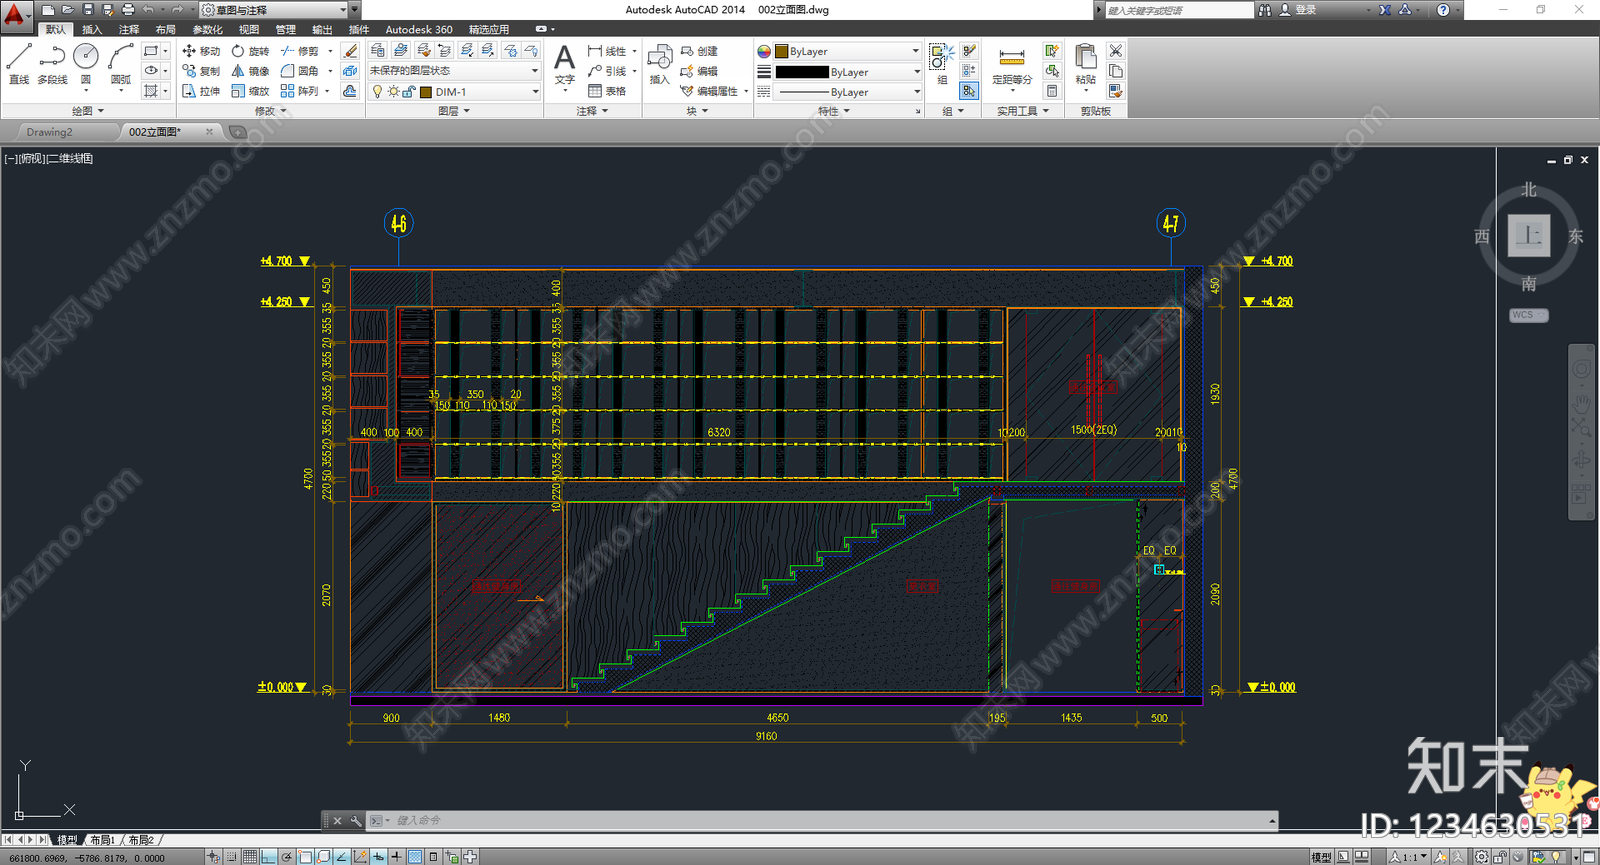
Task: Activate the 拉伸 stretch command
Action: (201, 91)
